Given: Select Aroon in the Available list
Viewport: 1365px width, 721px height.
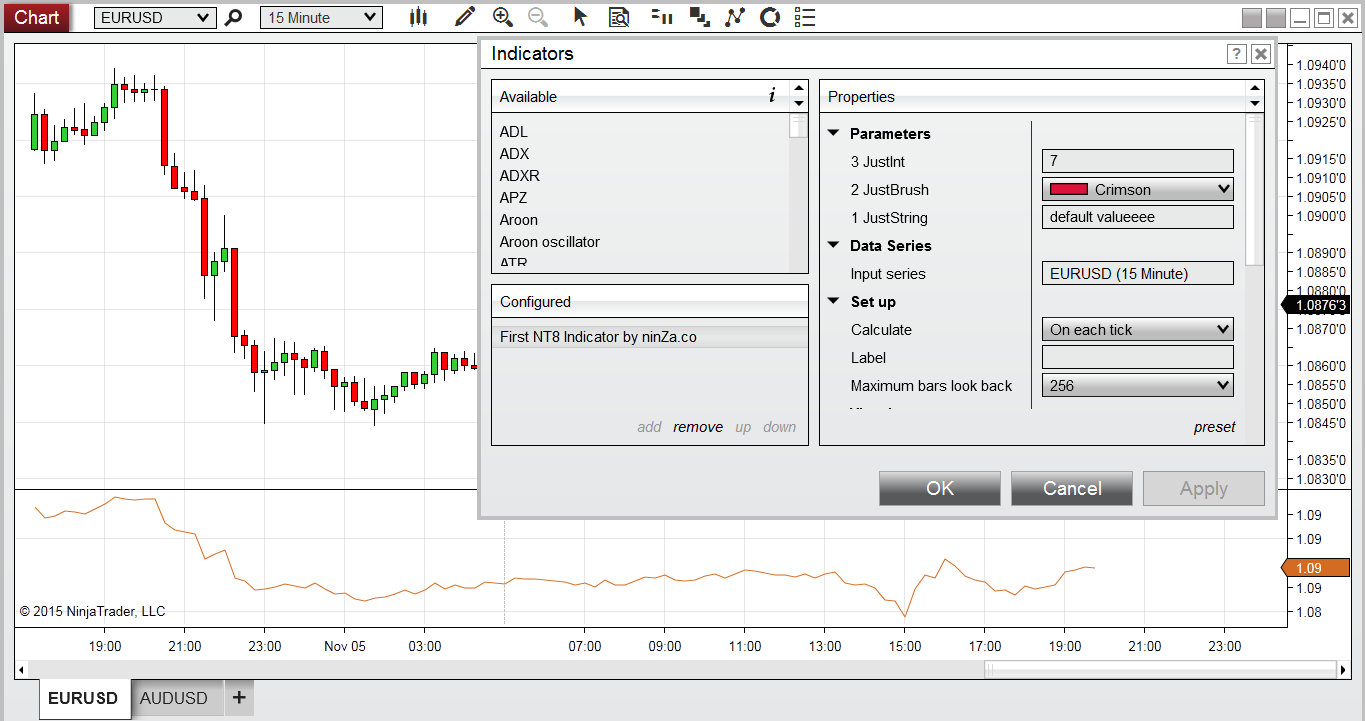Looking at the screenshot, I should click(x=519, y=220).
